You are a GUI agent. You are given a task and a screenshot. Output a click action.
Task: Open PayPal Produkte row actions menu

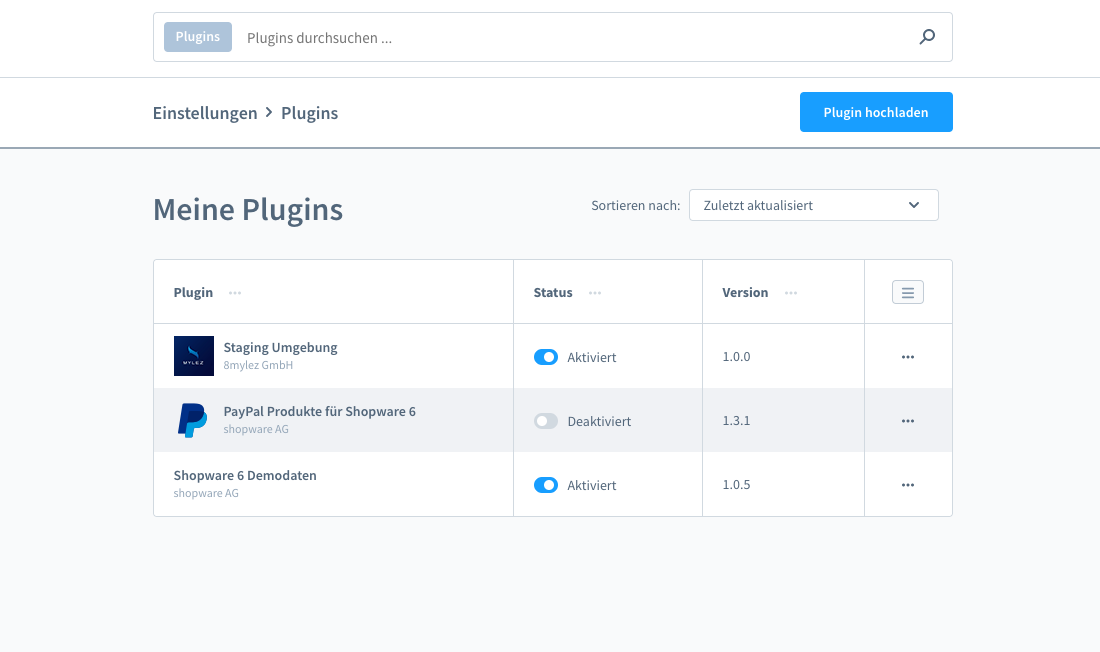908,421
